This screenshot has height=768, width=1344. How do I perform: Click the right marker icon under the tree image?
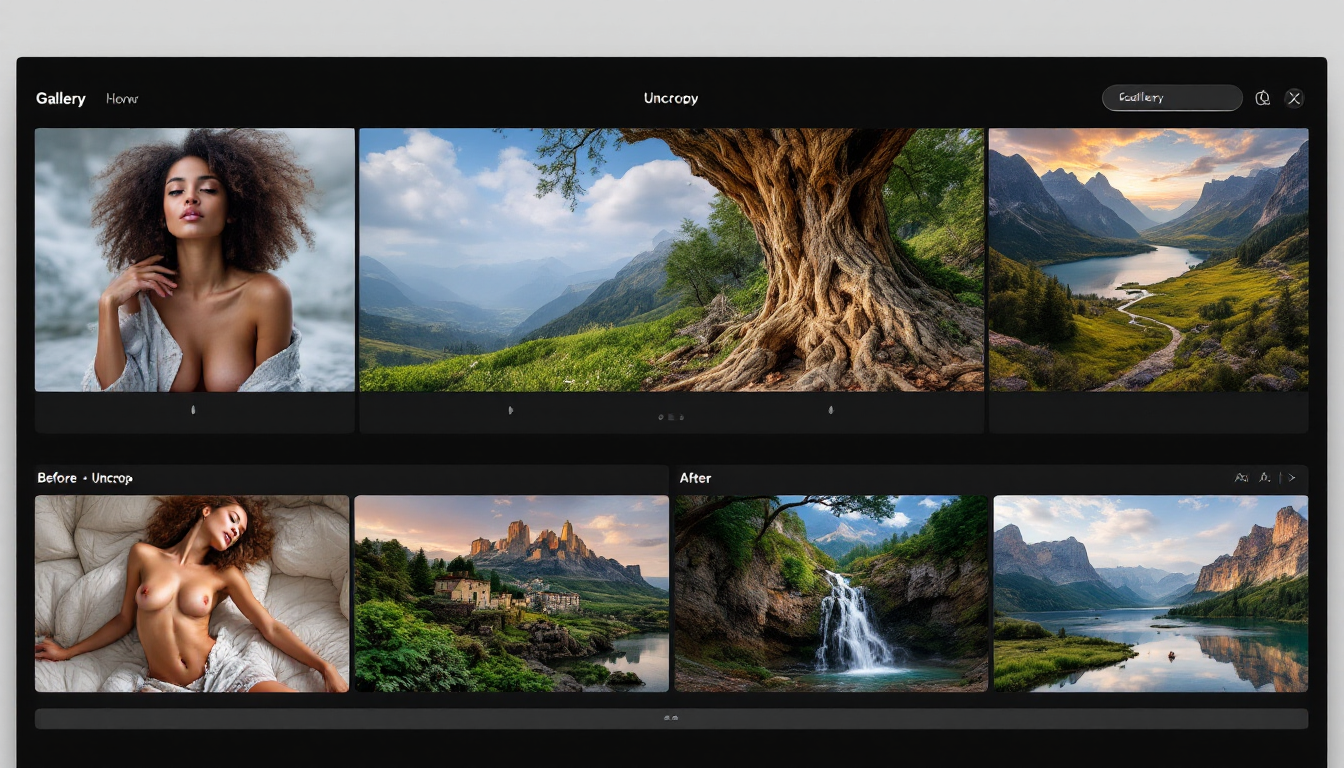(830, 410)
